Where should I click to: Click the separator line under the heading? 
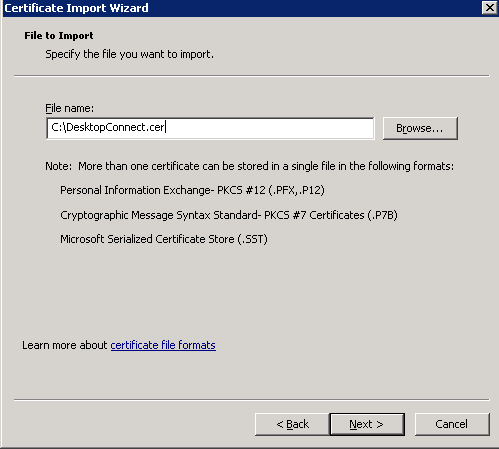click(x=252, y=76)
